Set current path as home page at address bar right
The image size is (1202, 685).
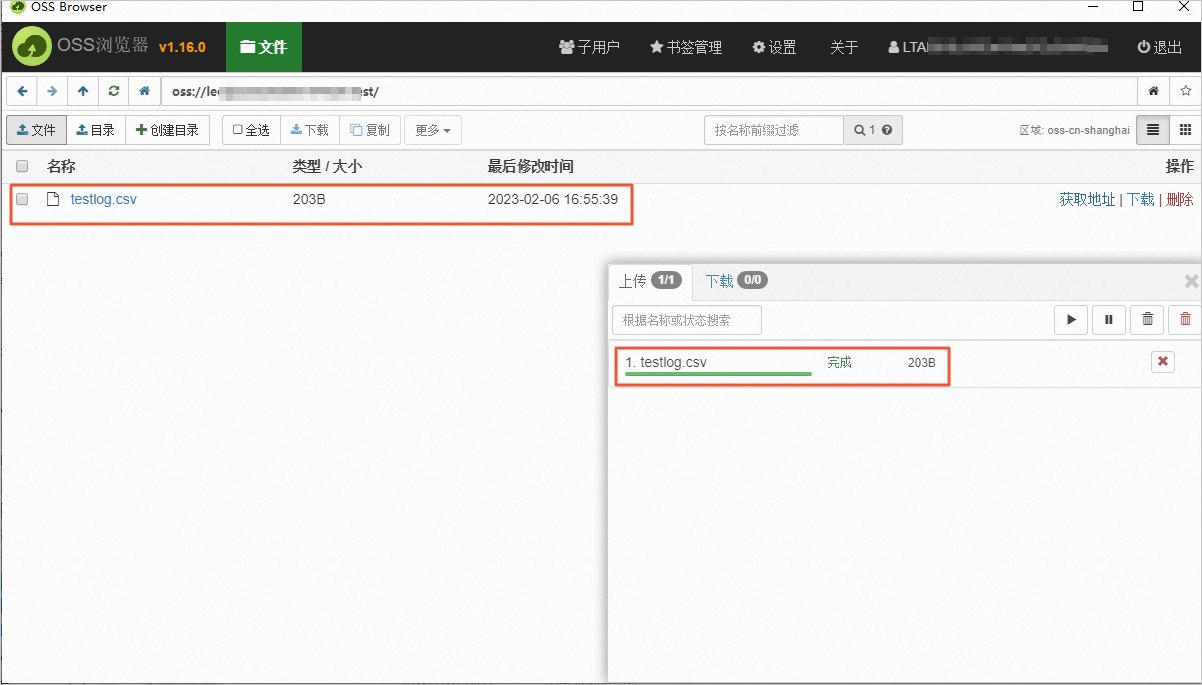(x=1153, y=91)
